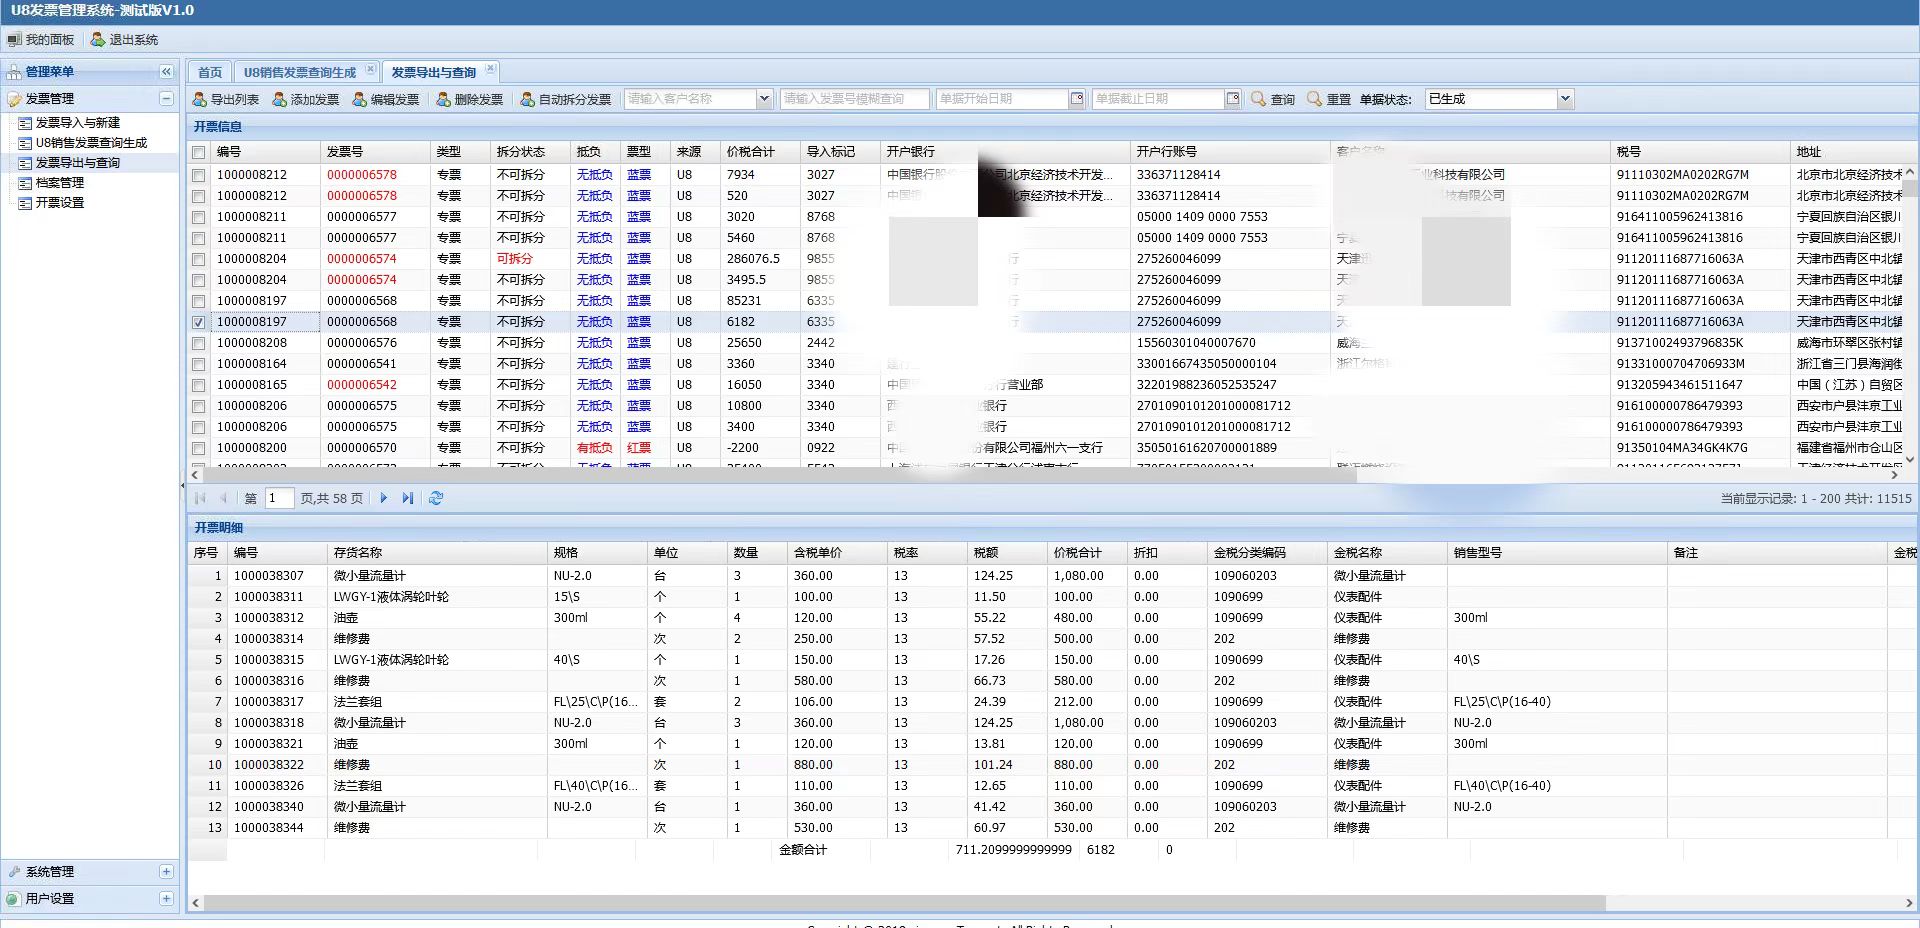Collapse side panel using splitter arrow
1920x928 pixels.
(183, 485)
